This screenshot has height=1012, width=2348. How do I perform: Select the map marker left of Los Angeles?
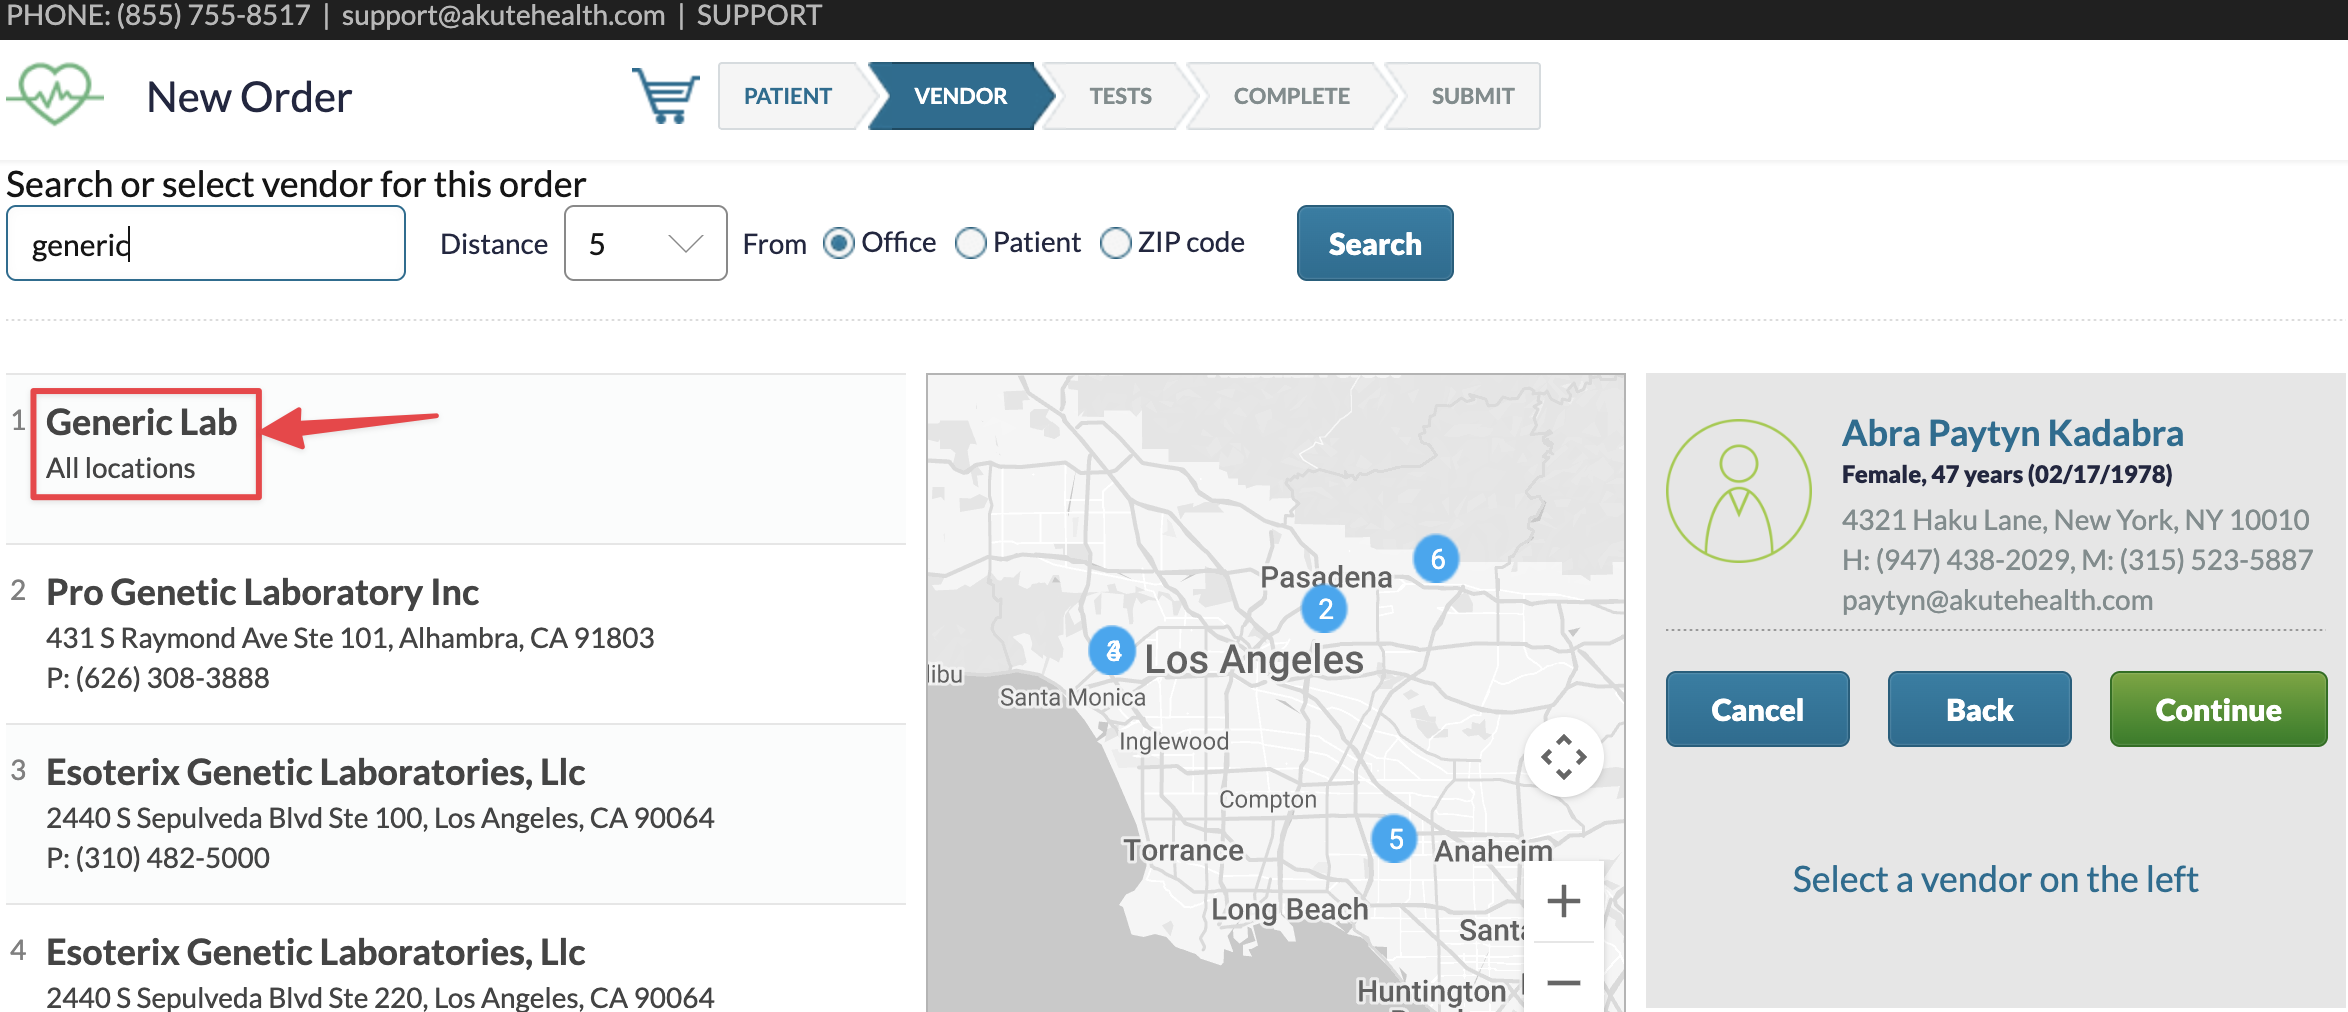click(x=1113, y=652)
